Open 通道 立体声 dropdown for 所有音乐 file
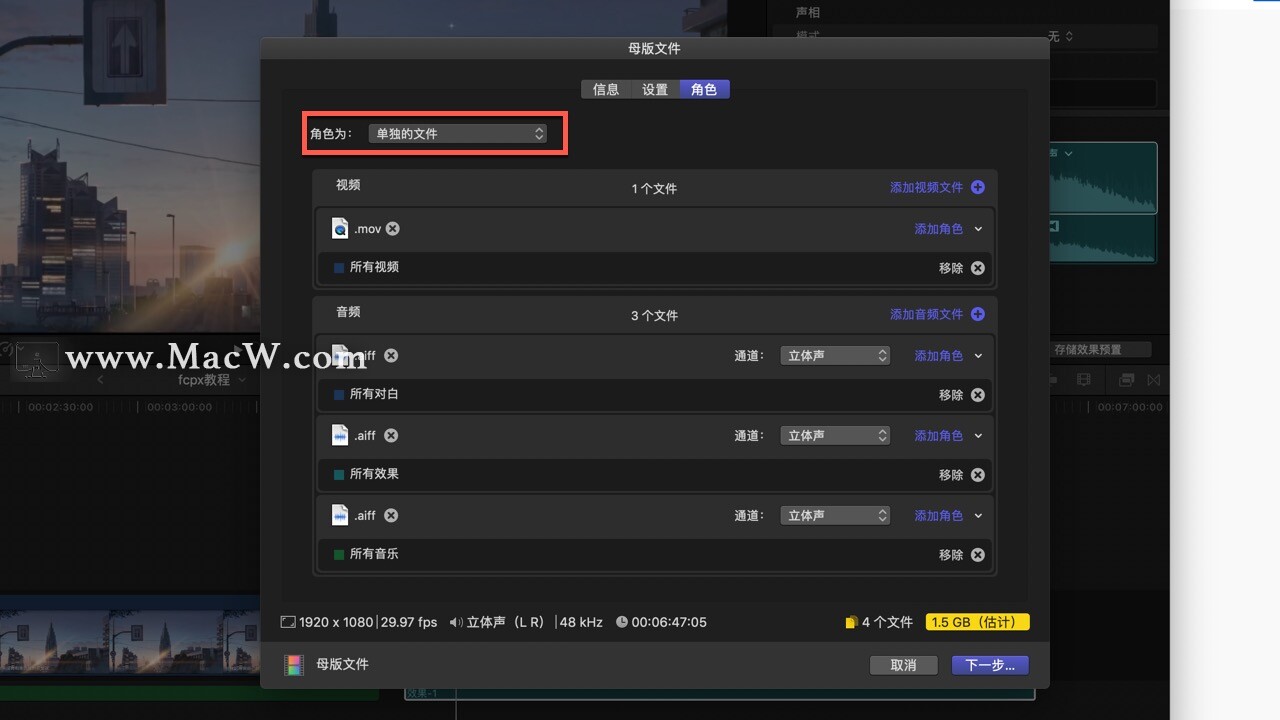Screen dimensions: 1280x720 tap(835, 515)
